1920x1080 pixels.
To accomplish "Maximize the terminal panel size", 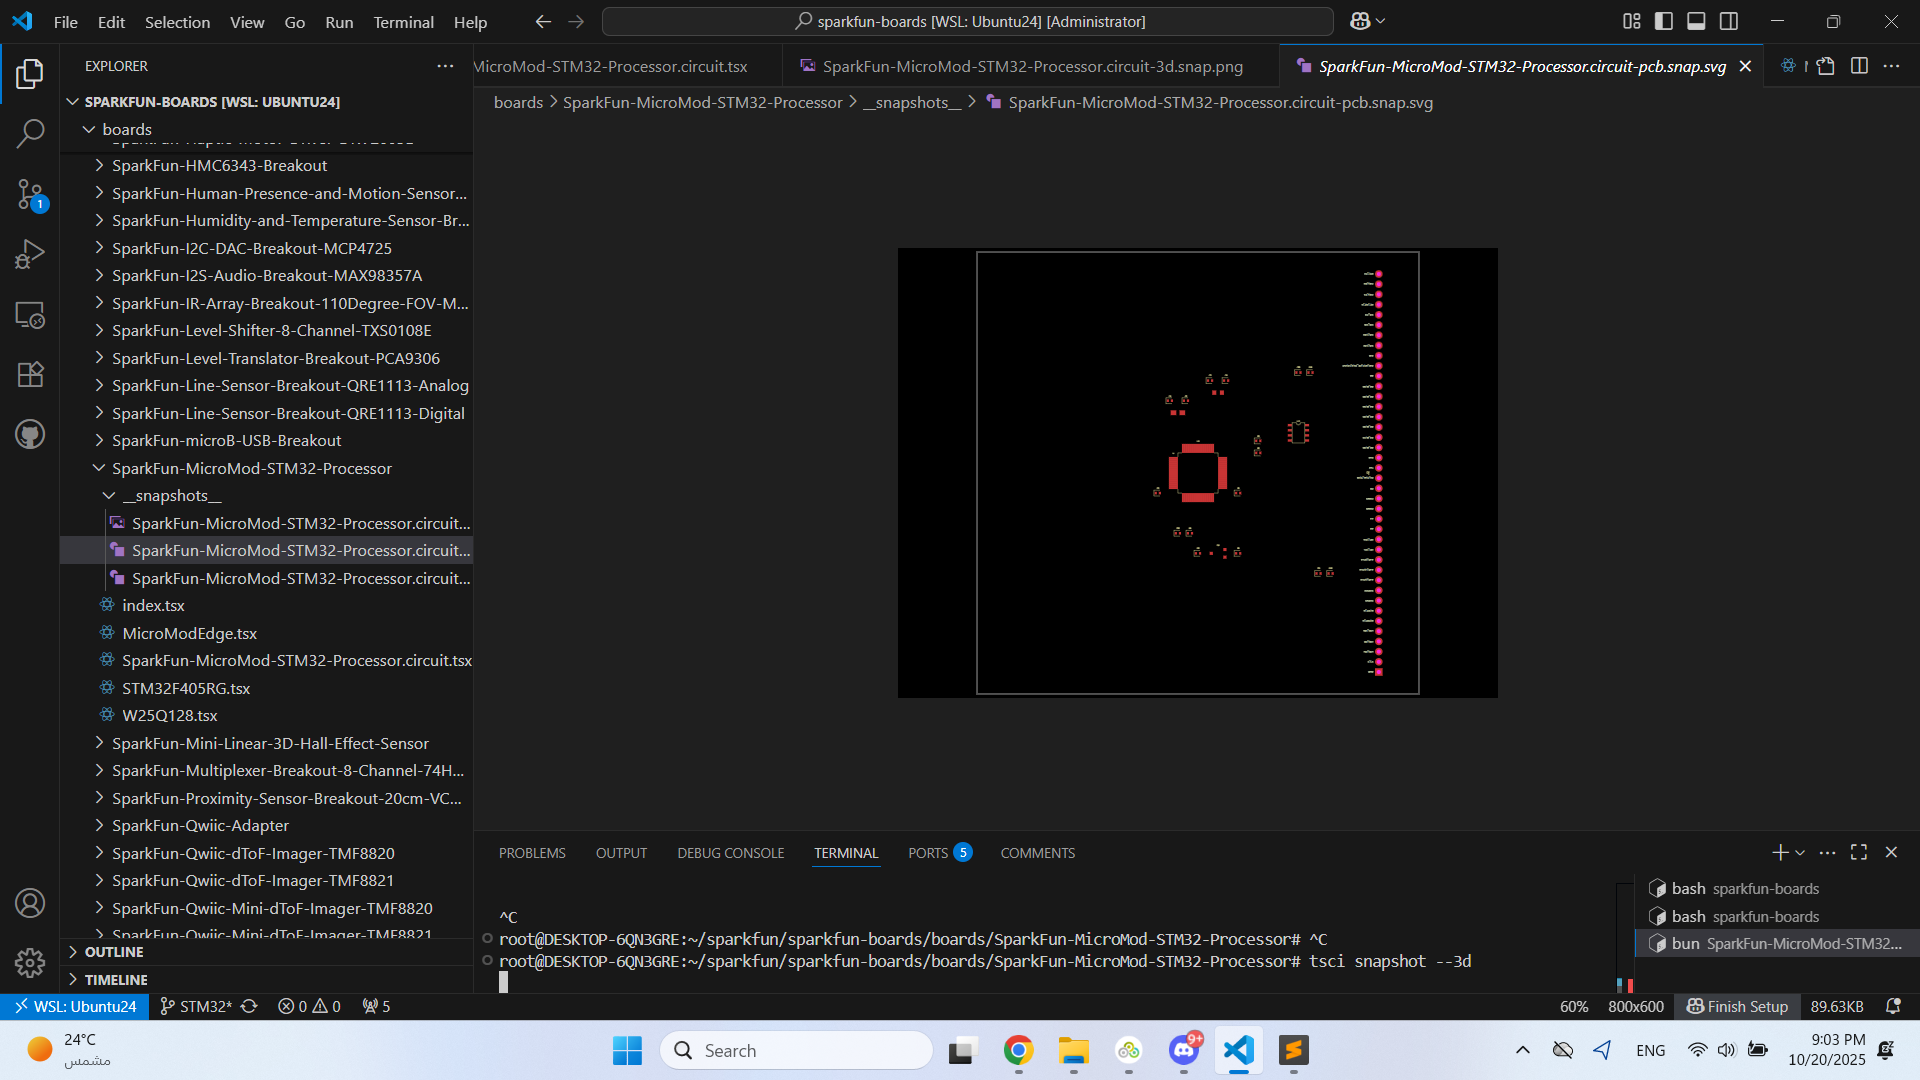I will [x=1859, y=852].
